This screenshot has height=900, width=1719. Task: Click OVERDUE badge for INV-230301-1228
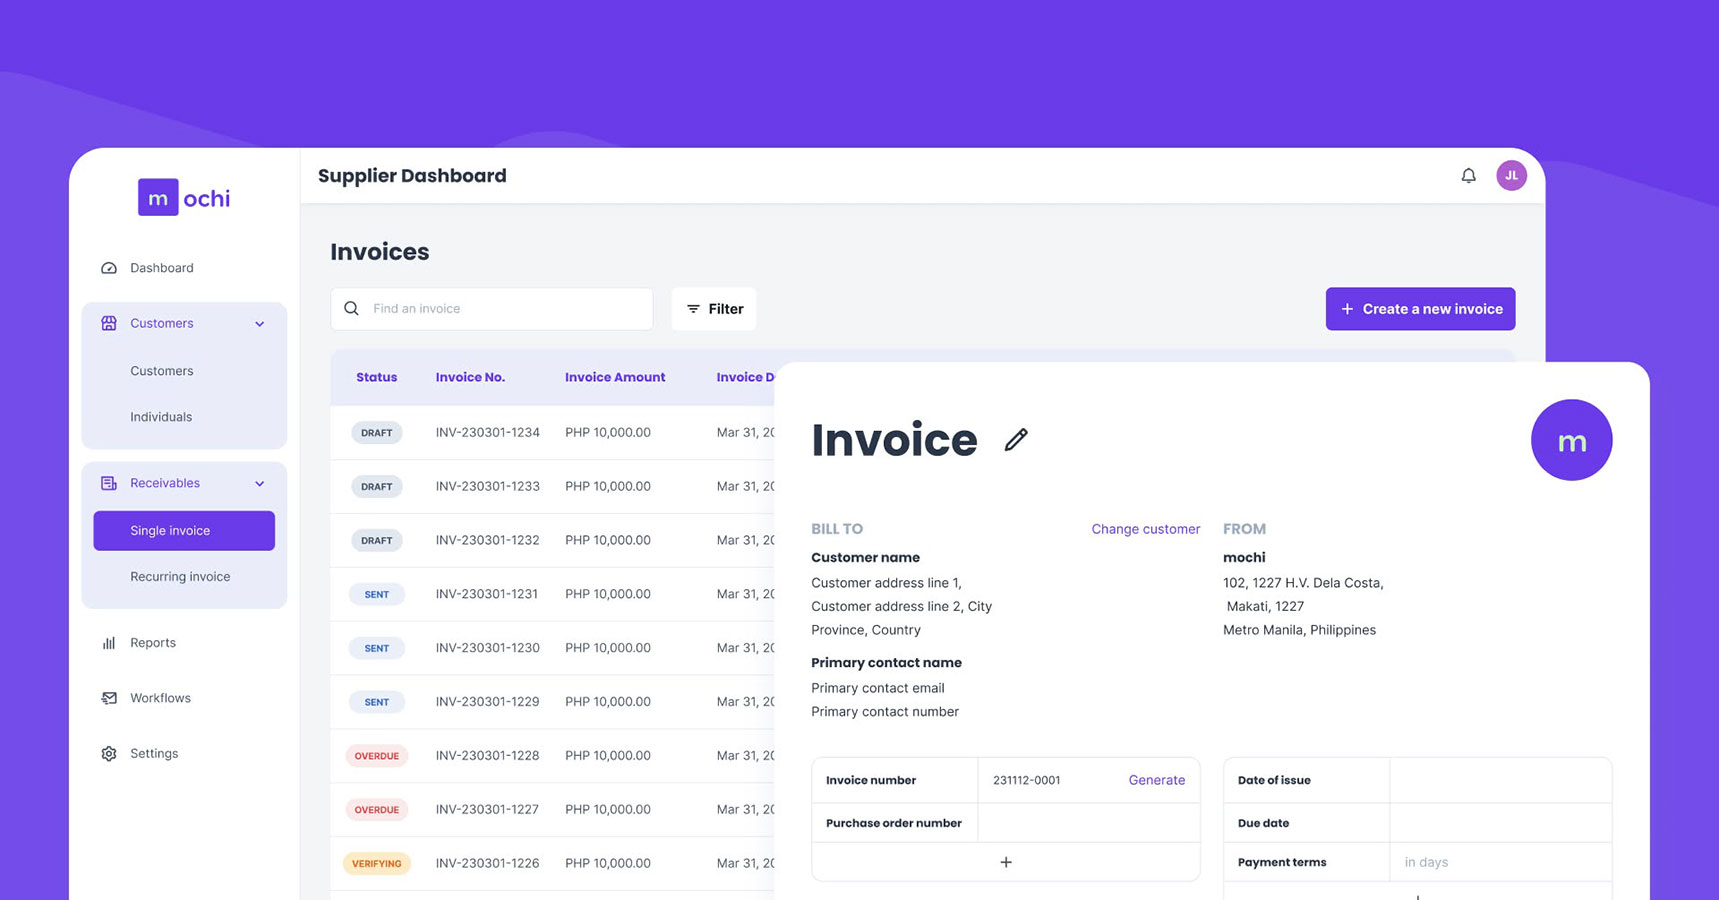coord(376,756)
